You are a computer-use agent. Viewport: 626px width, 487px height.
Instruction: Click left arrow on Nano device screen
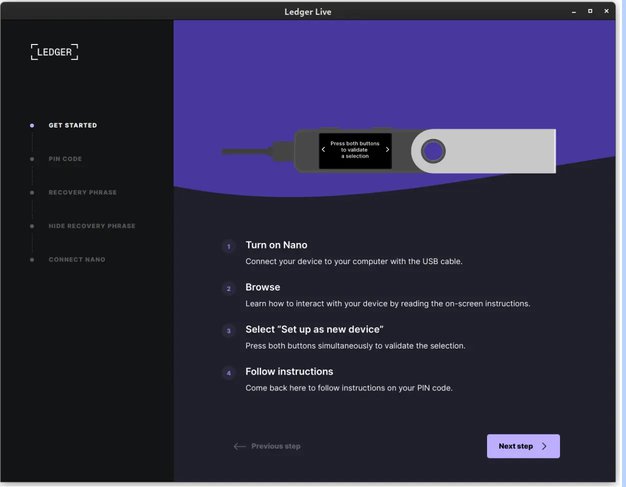pos(323,150)
